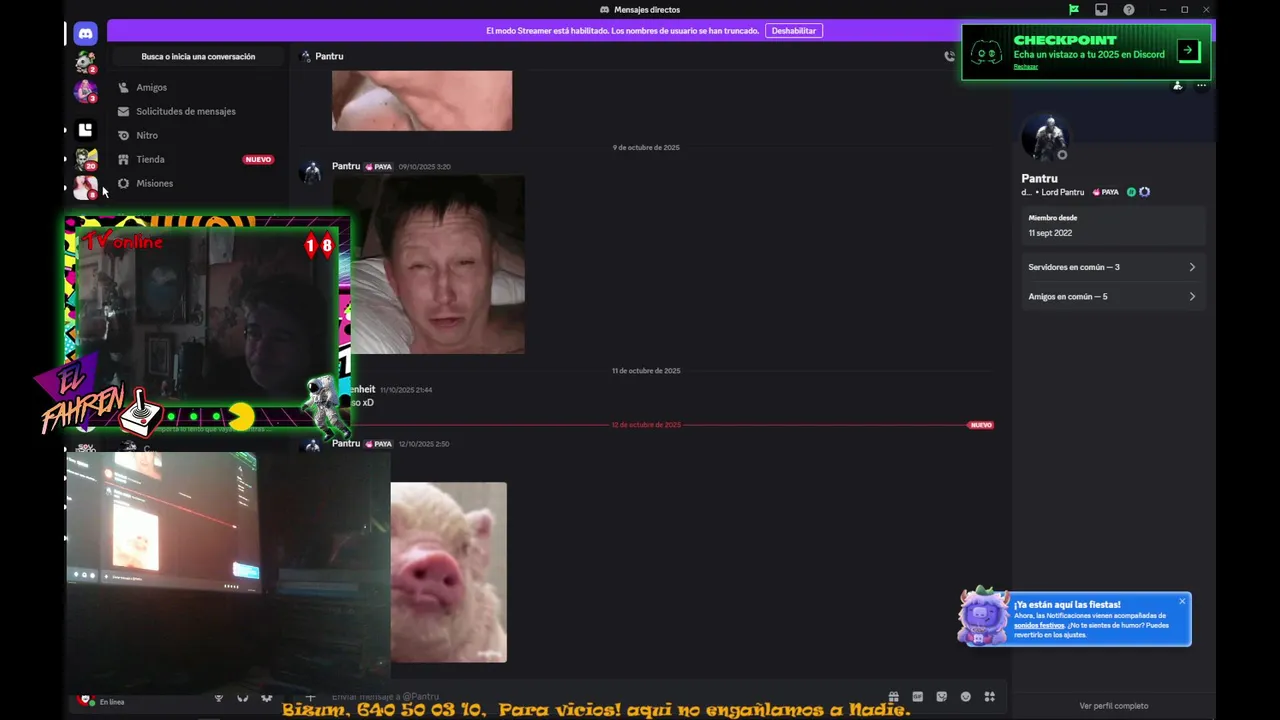Open the sticker picker in message bar

(941, 697)
